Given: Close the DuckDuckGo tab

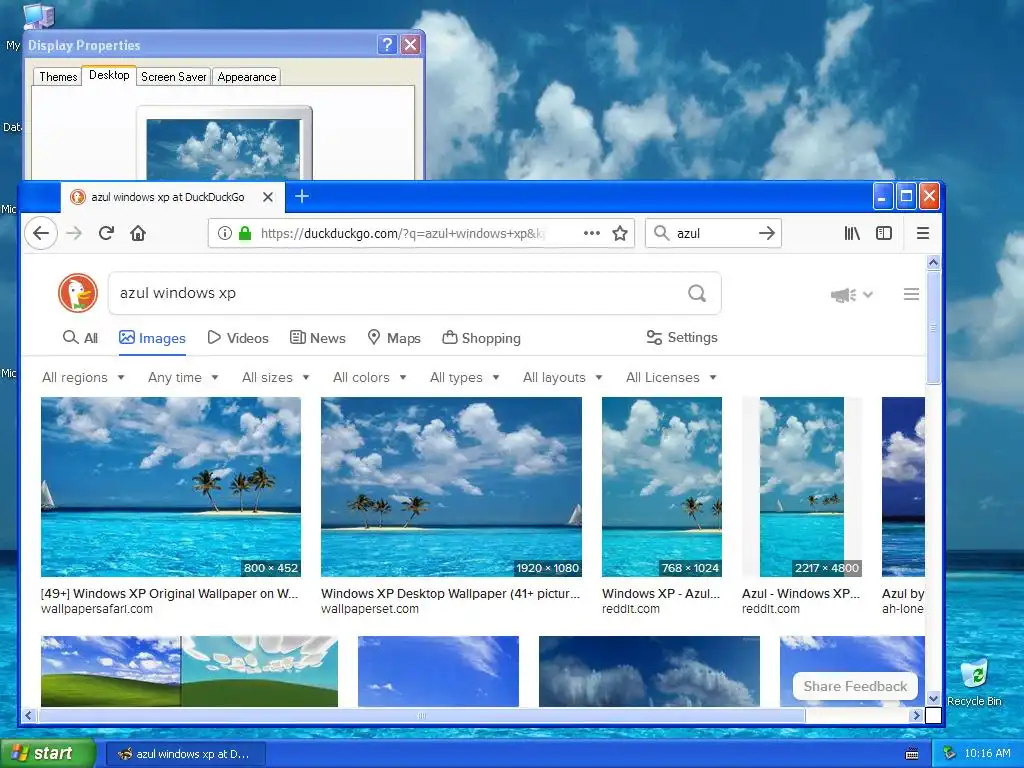Looking at the screenshot, I should pos(268,197).
